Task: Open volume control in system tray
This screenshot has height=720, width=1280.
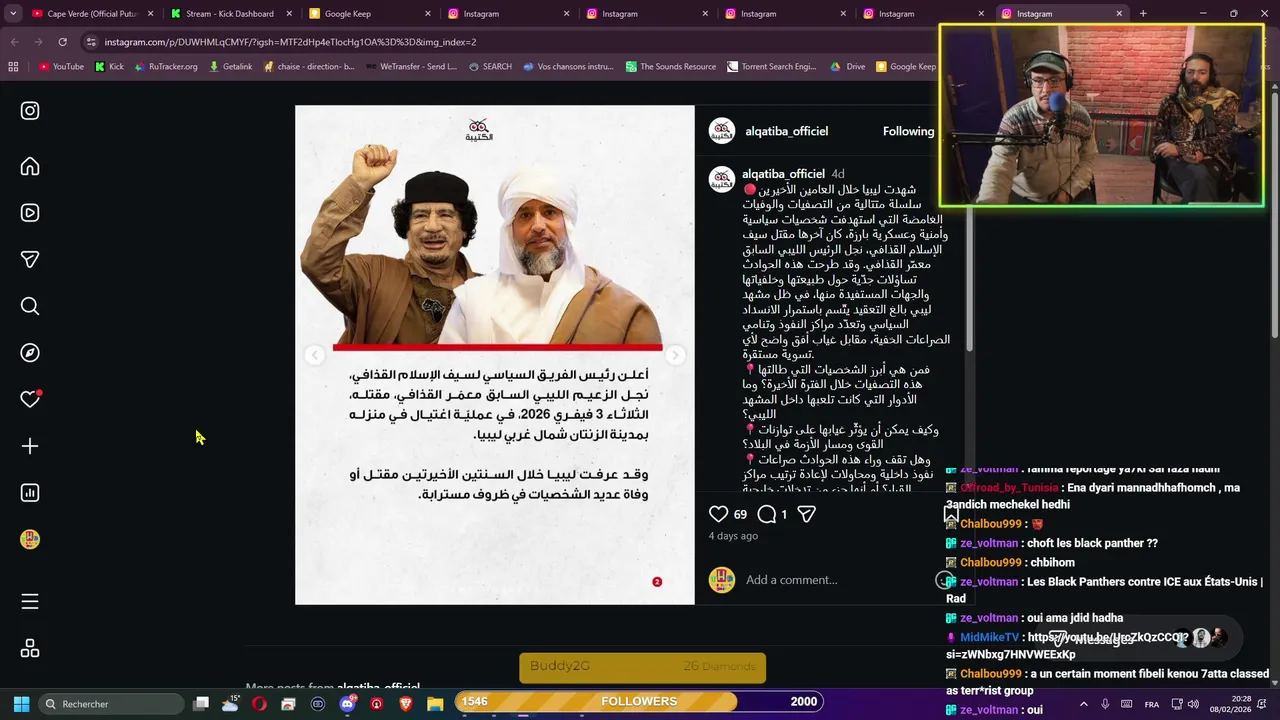Action: (x=1195, y=704)
